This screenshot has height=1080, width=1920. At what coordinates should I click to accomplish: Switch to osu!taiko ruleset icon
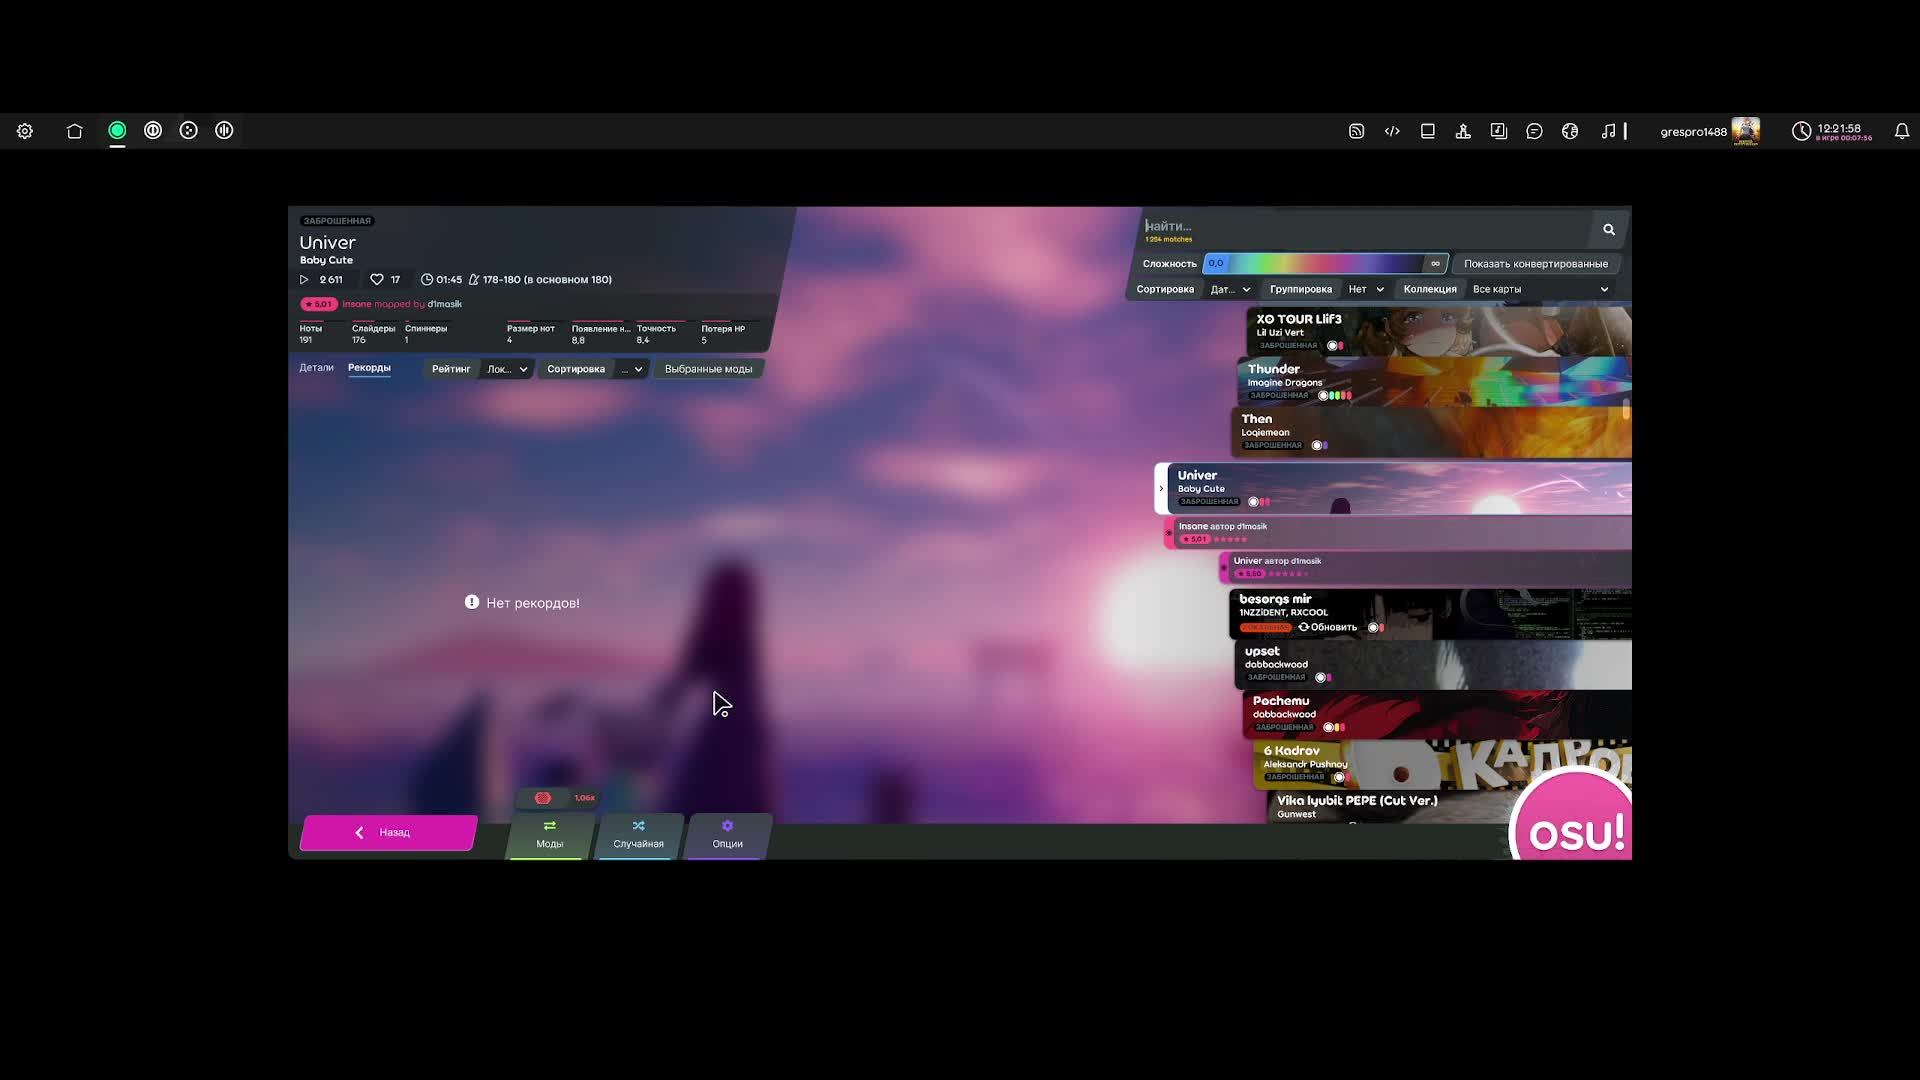[x=153, y=131]
